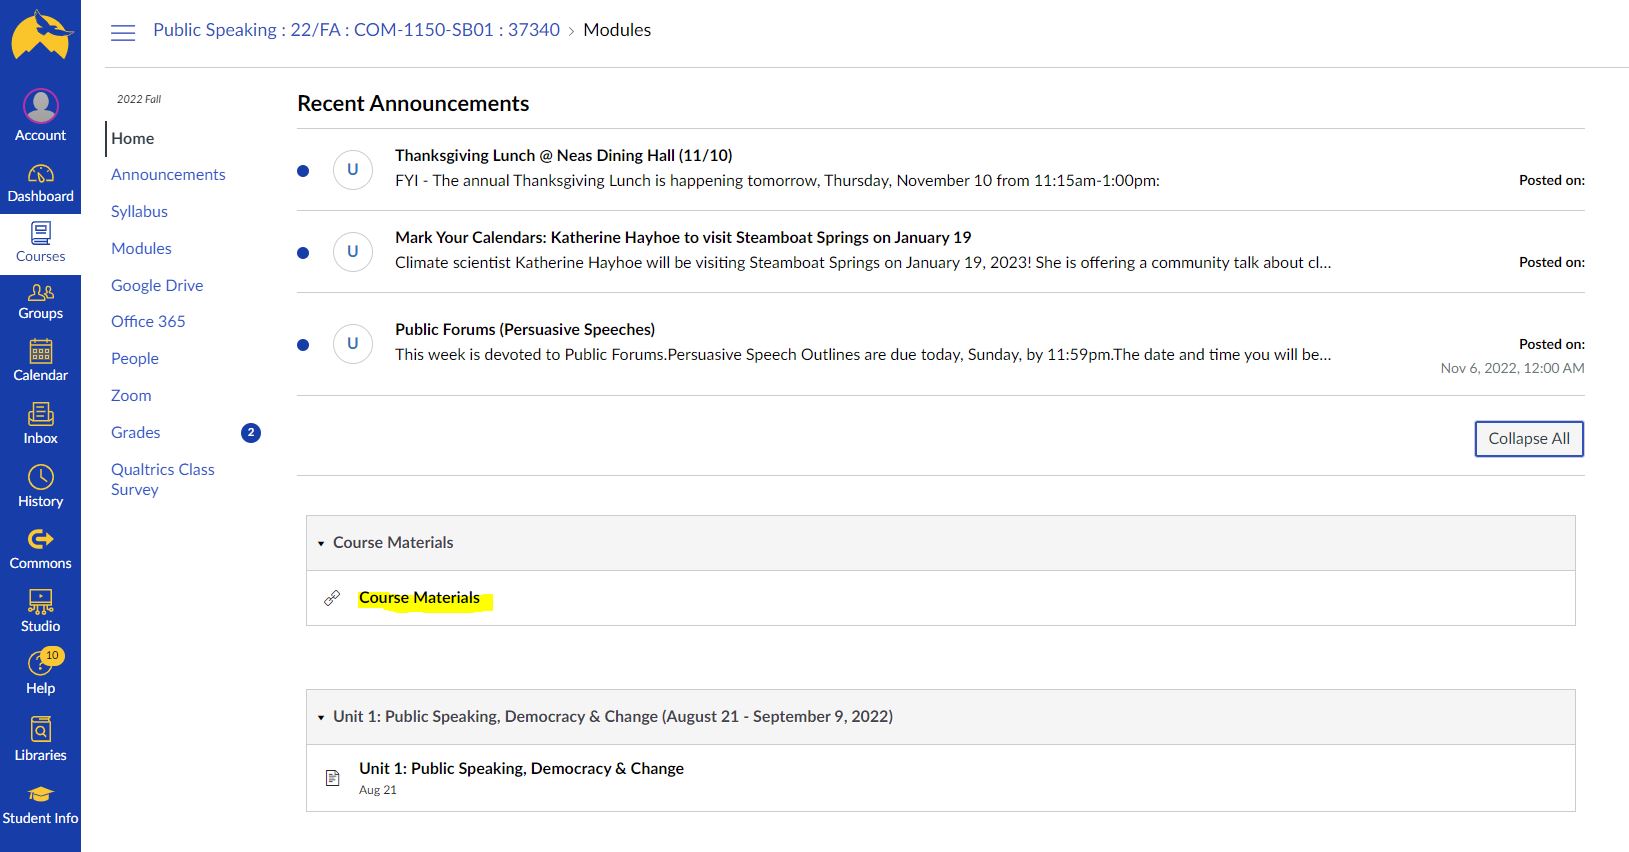Viewport: 1629px width, 852px height.
Task: Open People in course menu
Action: coord(135,359)
